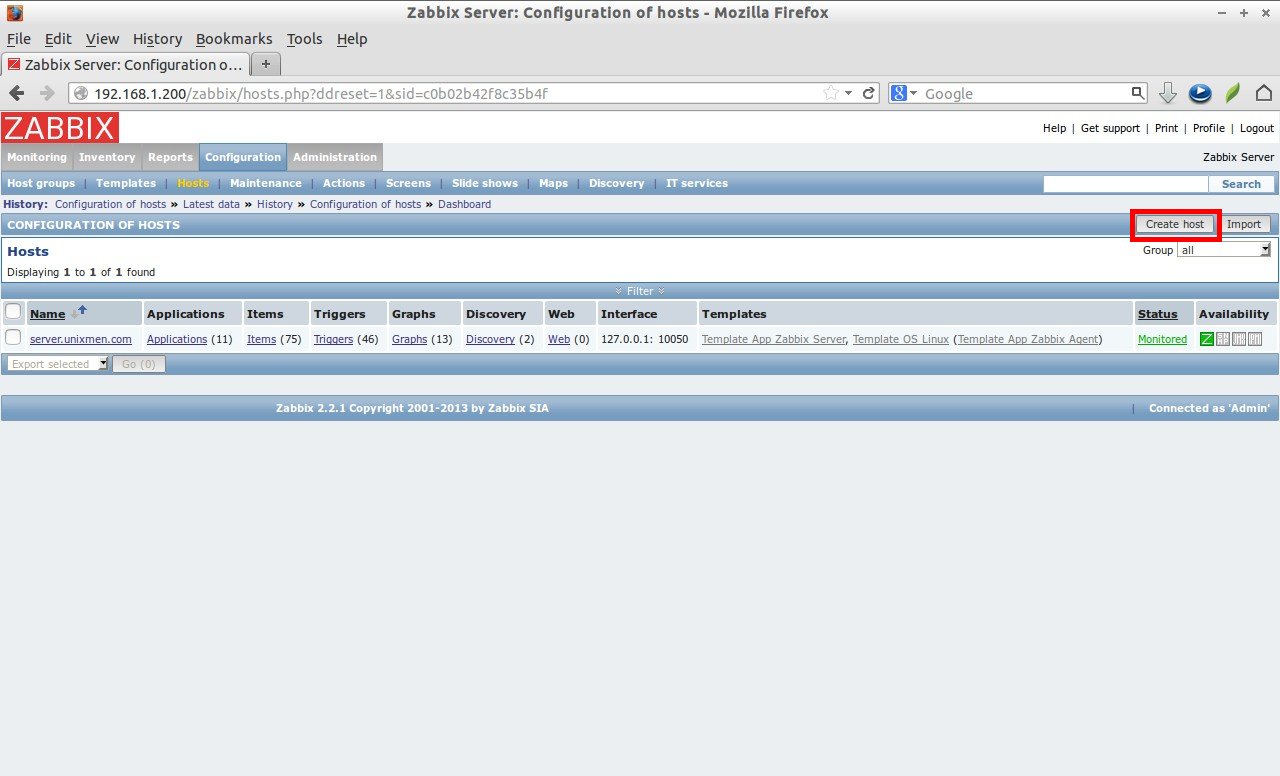Click the ZABBIX logo
The width and height of the screenshot is (1280, 776).
click(x=60, y=127)
